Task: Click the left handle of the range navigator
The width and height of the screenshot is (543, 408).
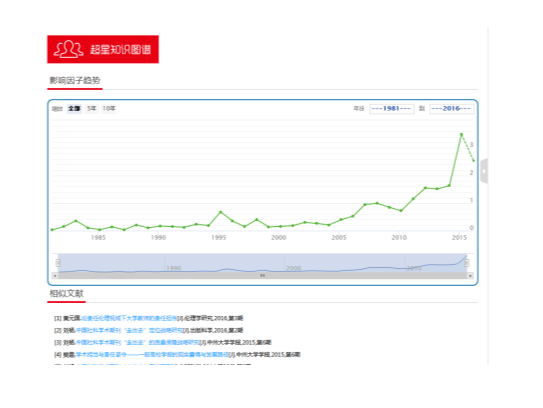Action: pyautogui.click(x=58, y=263)
